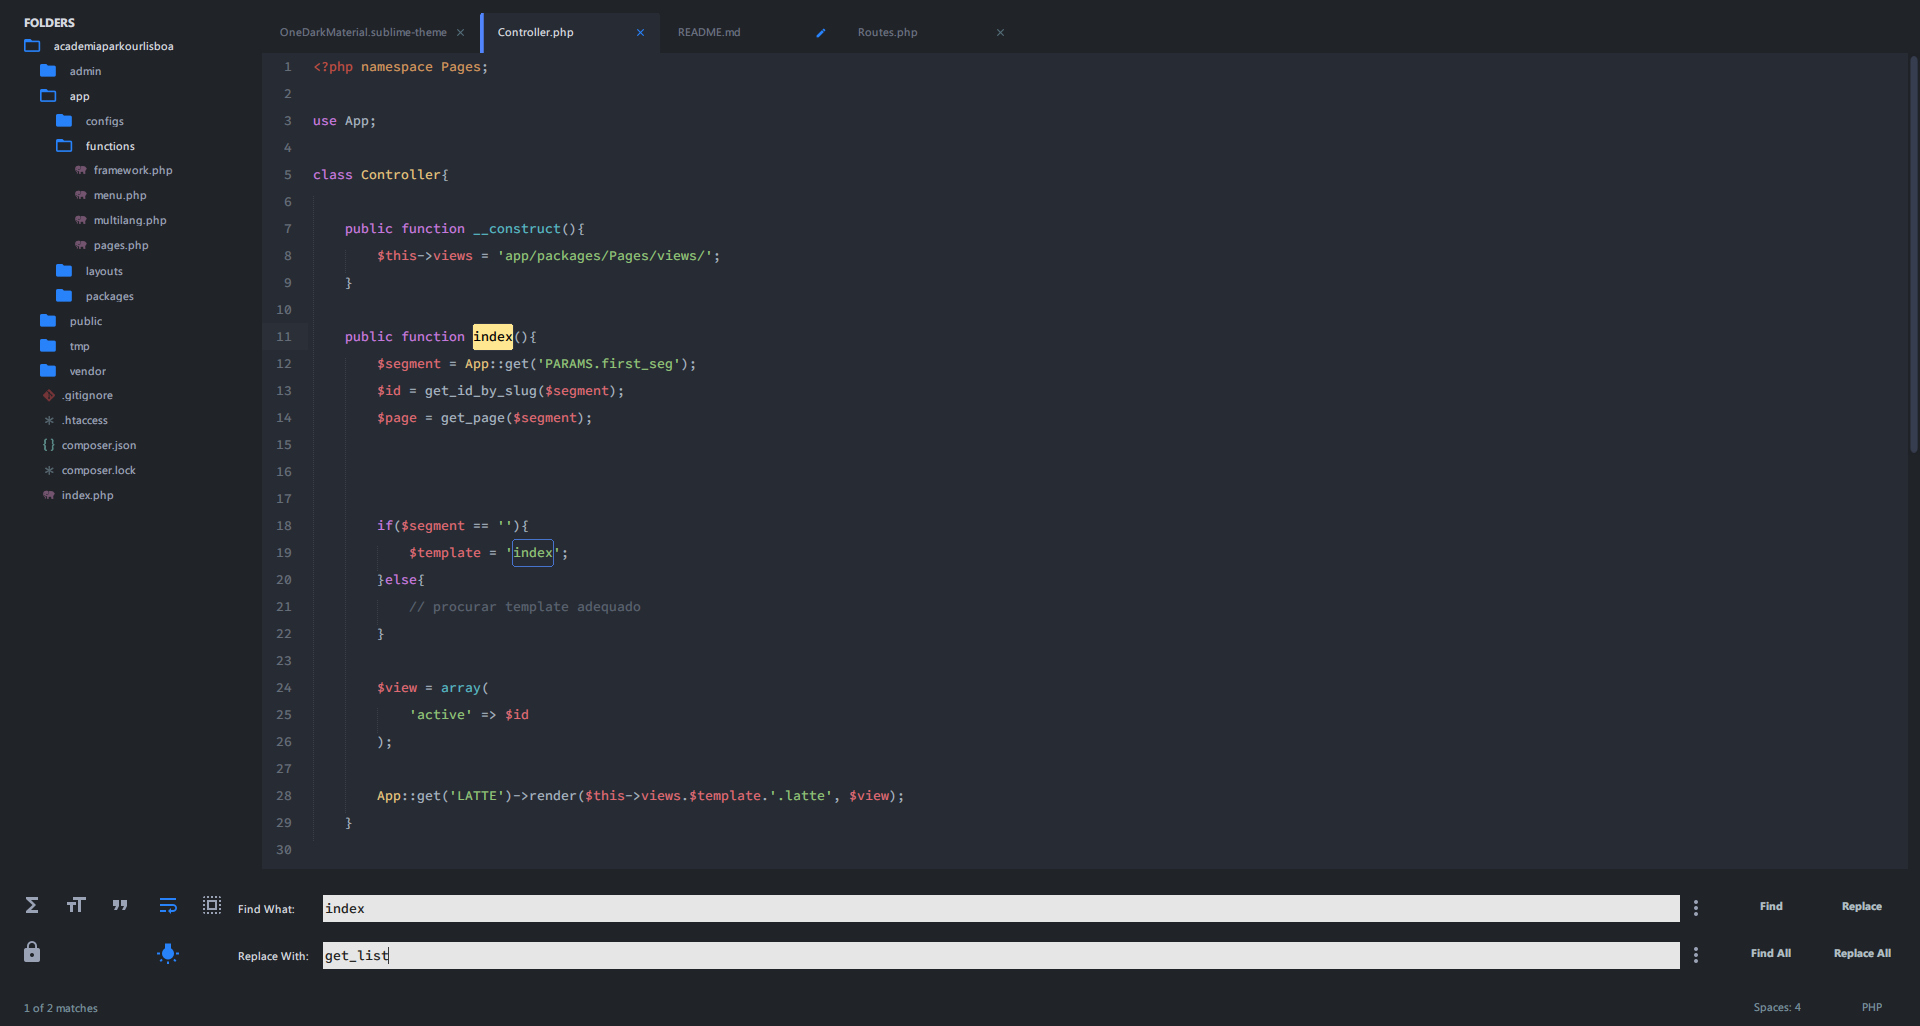Disable wrap-around search option
This screenshot has height=1026, width=1920.
168,905
